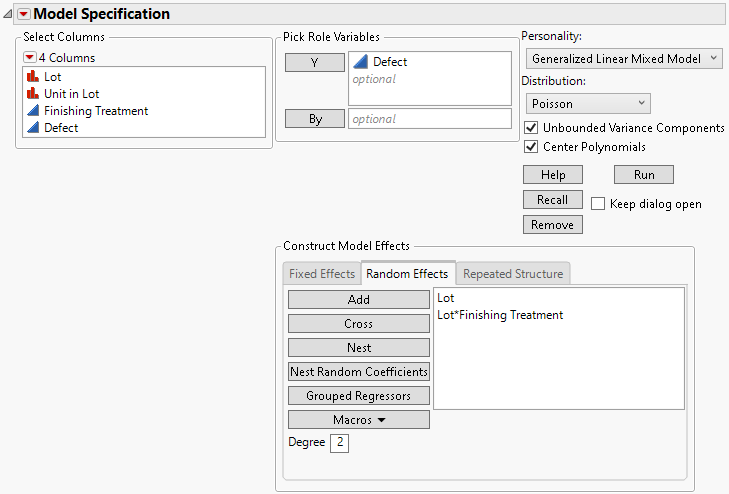Click the Degree input field
The height and width of the screenshot is (494, 729).
point(339,442)
